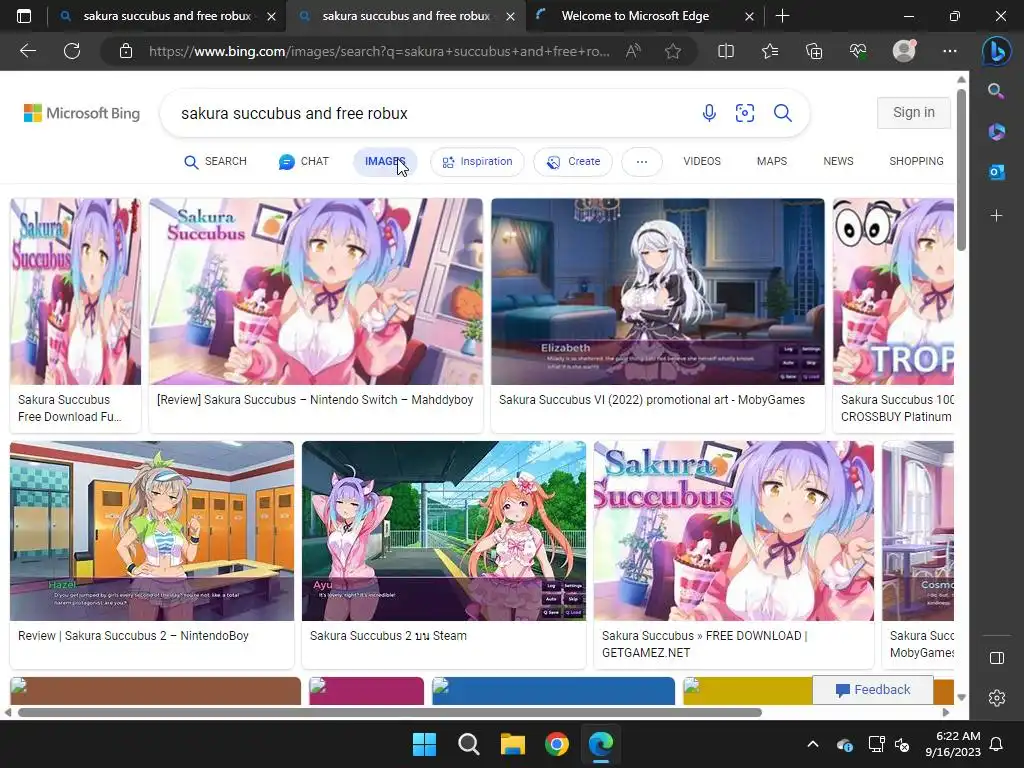Switch to the SEARCH tab
Screen dimensions: 1024x768
pos(216,161)
